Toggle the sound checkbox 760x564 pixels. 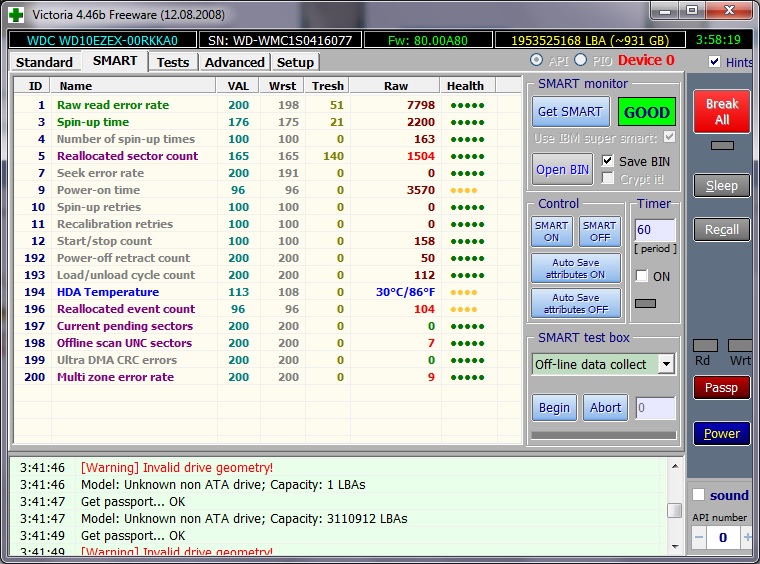(698, 495)
